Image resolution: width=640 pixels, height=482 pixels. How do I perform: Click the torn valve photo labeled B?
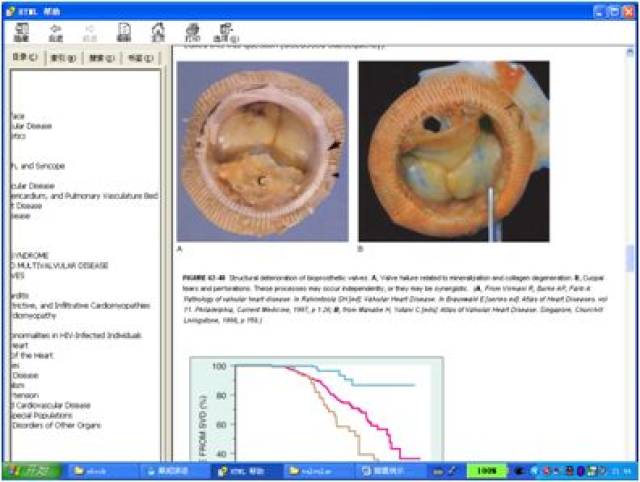pos(454,151)
